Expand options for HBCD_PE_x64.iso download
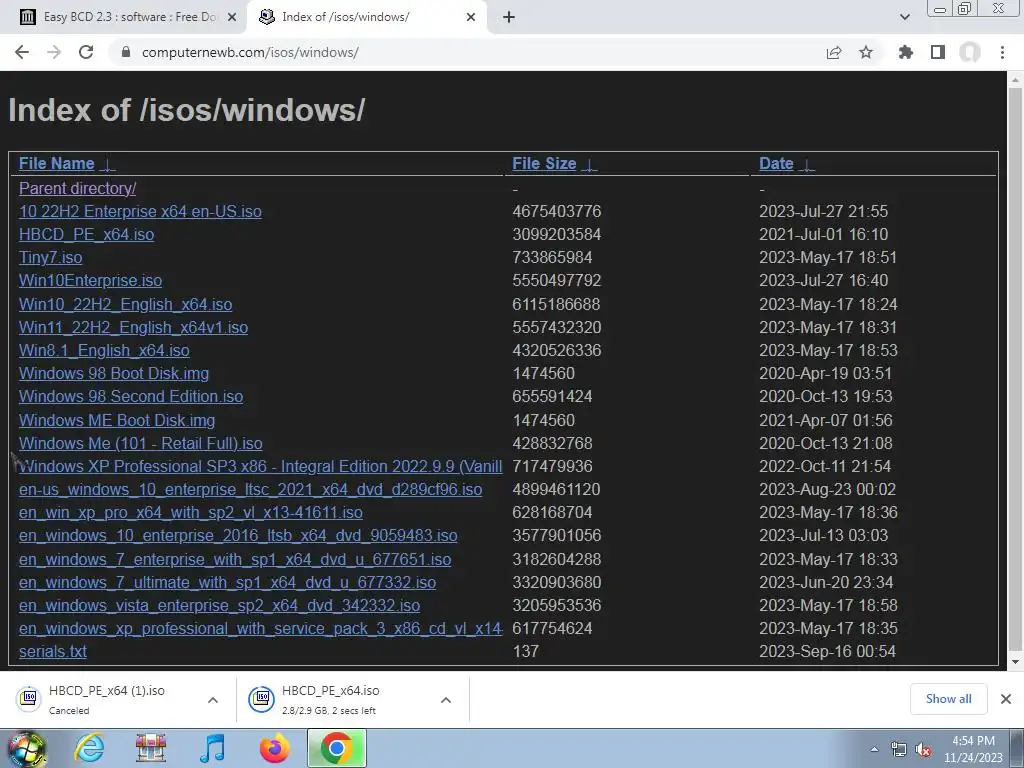This screenshot has height=768, width=1024. (x=446, y=700)
